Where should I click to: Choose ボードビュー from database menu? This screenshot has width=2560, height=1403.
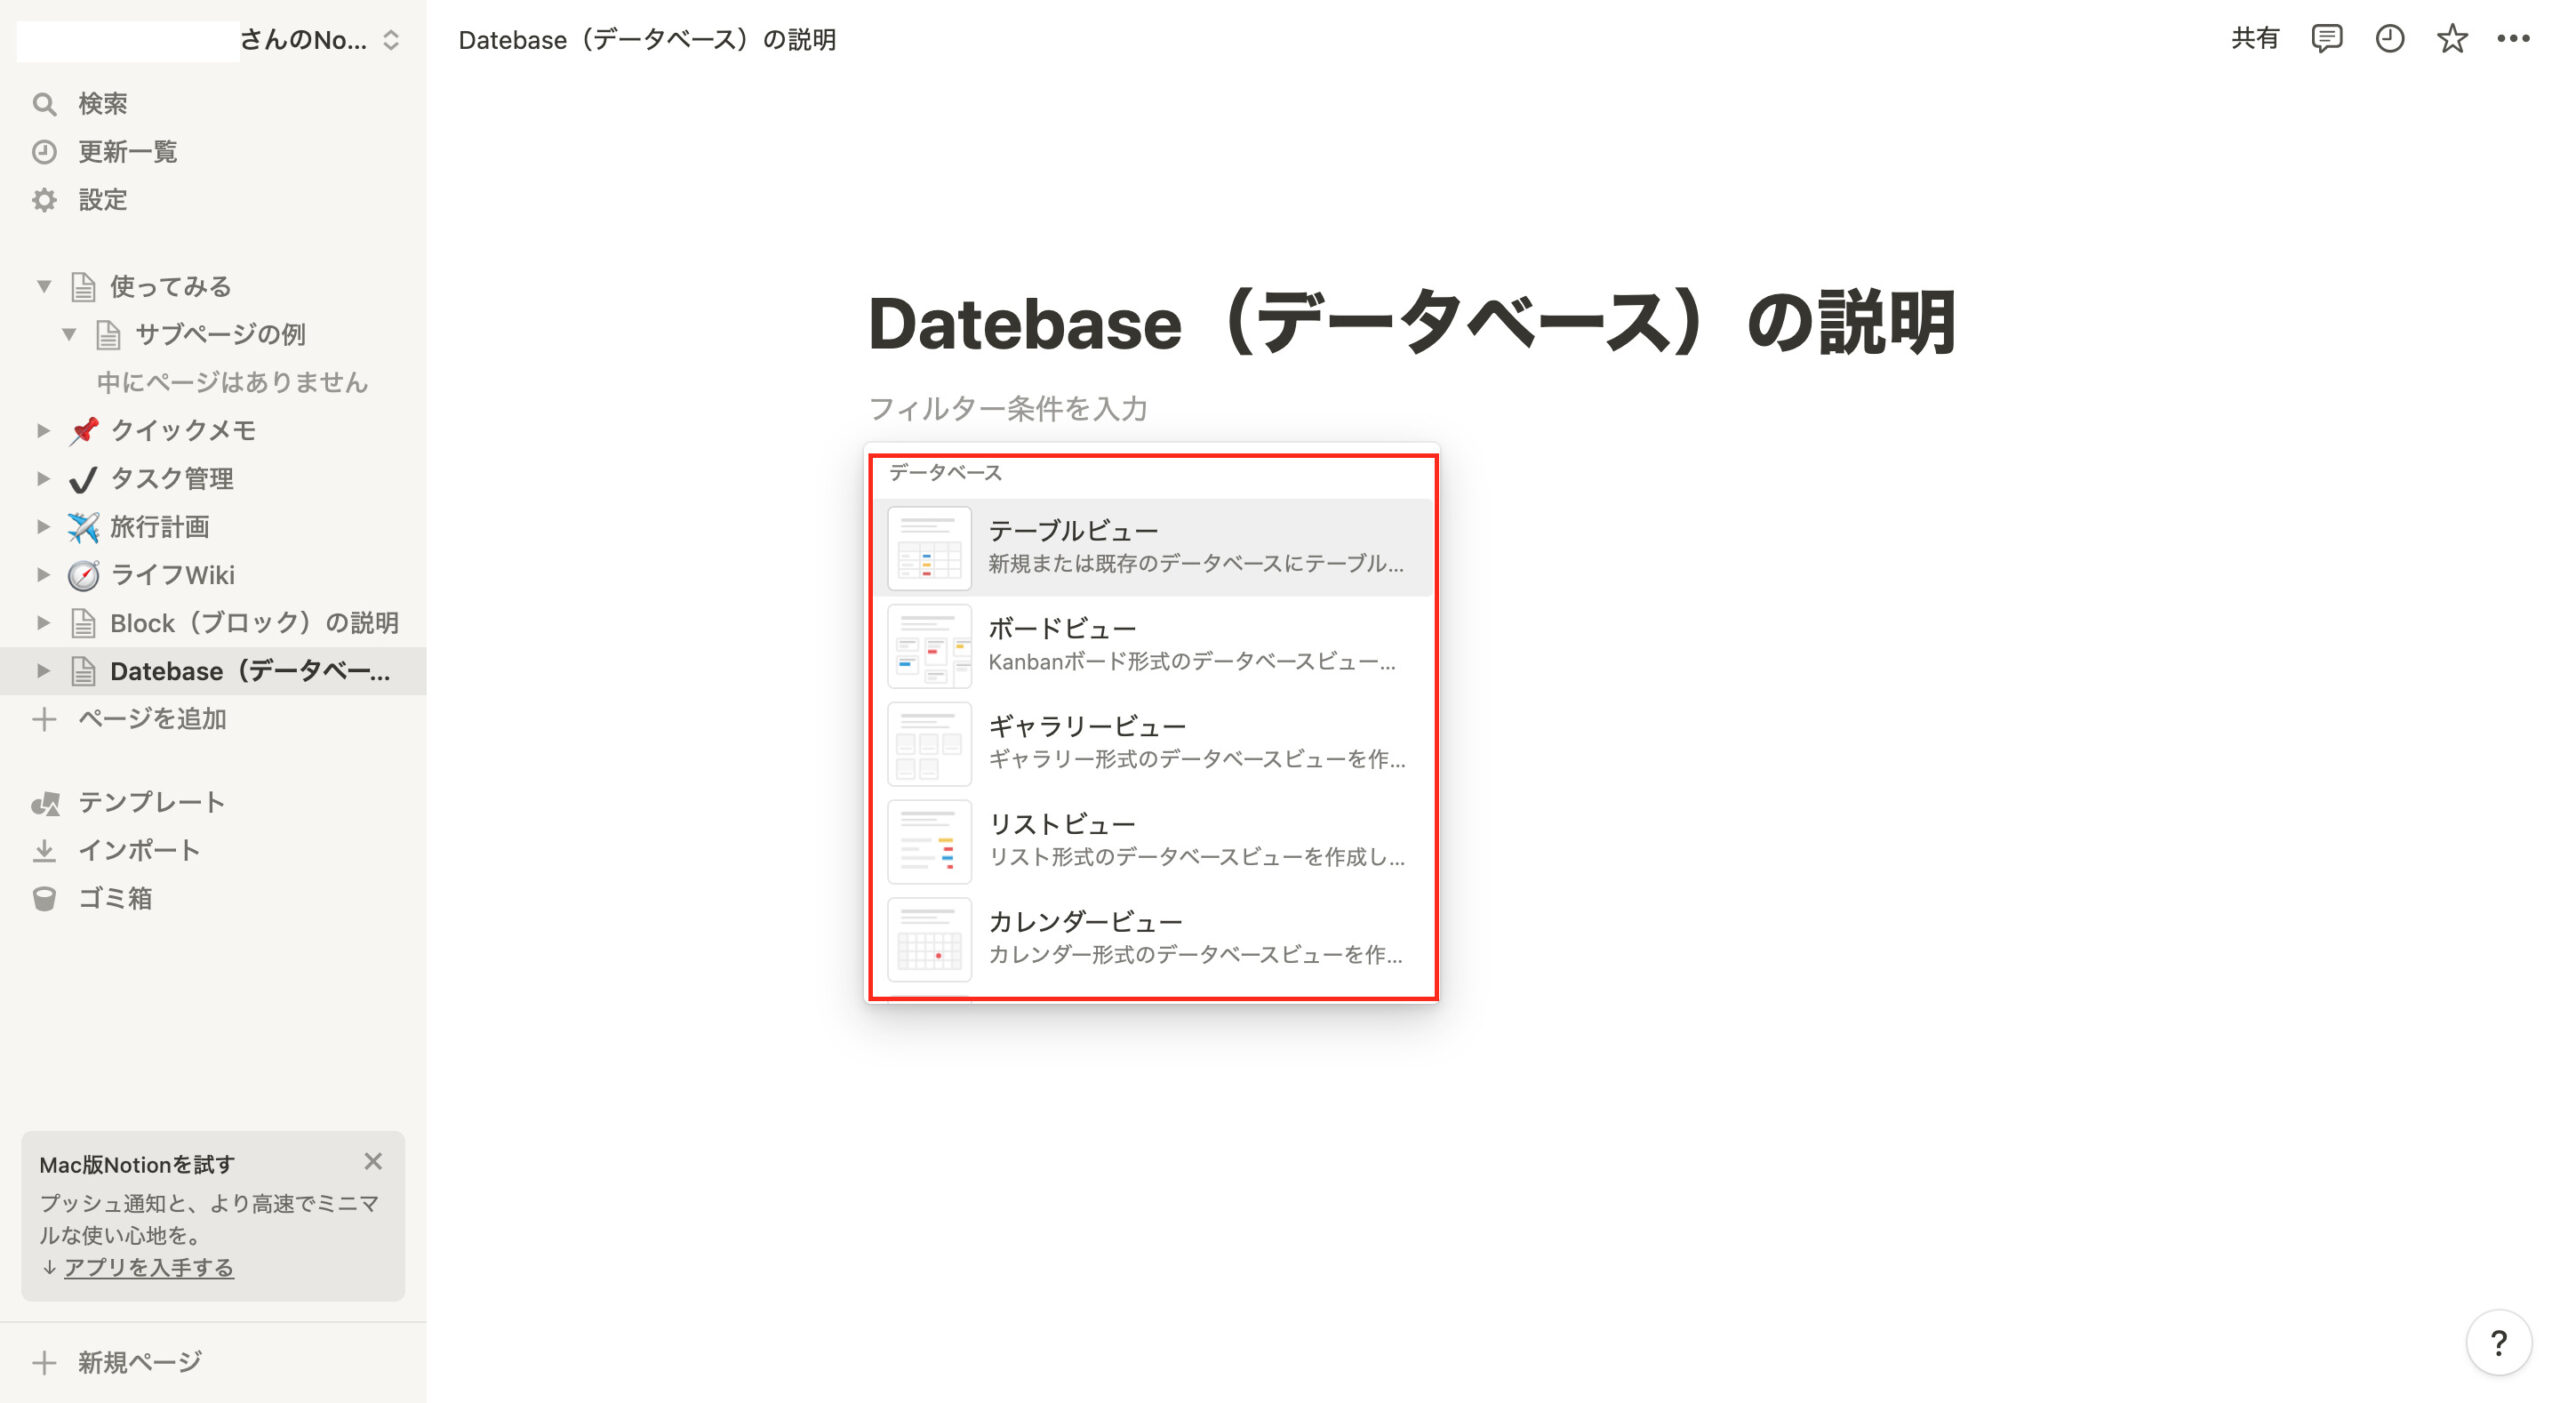(1153, 645)
